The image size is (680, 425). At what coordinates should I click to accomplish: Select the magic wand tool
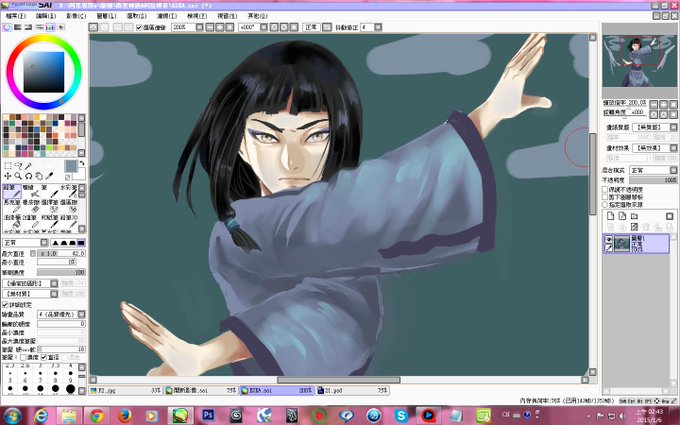tap(29, 166)
